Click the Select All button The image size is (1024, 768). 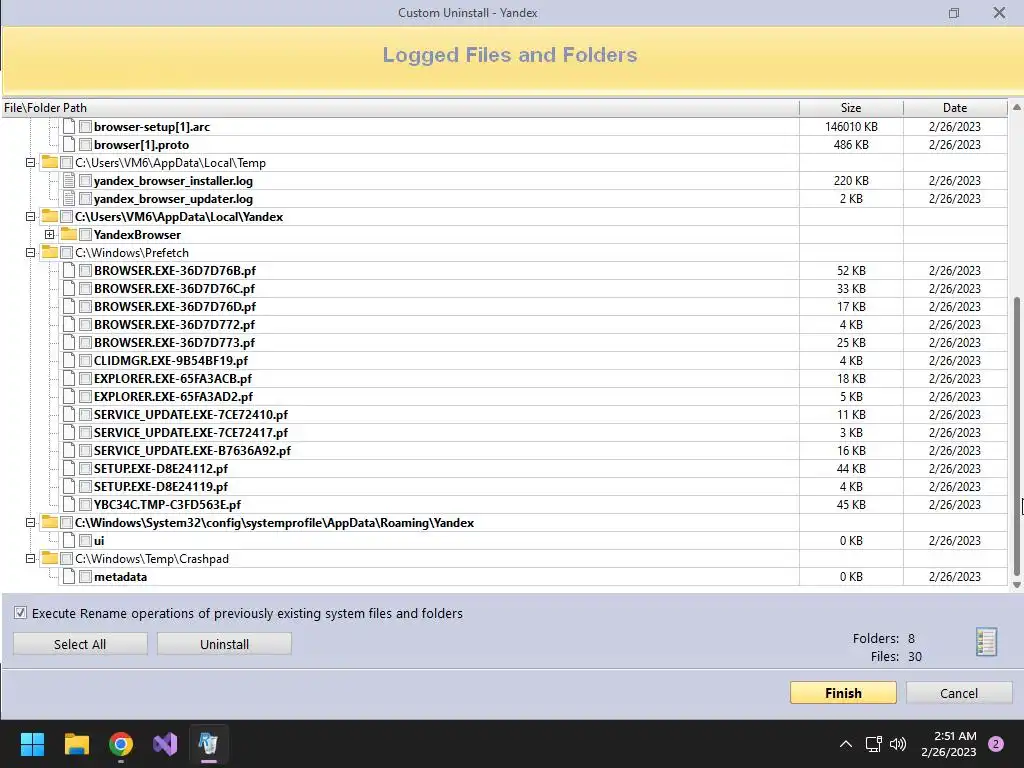click(x=80, y=644)
